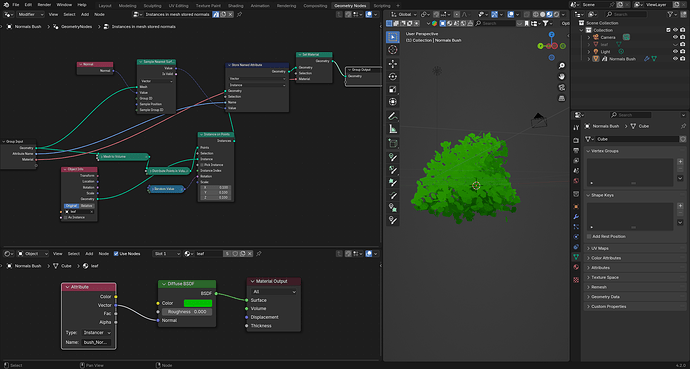Open the Modifiers wrench properties tab
This screenshot has height=369, width=690.
click(x=576, y=217)
